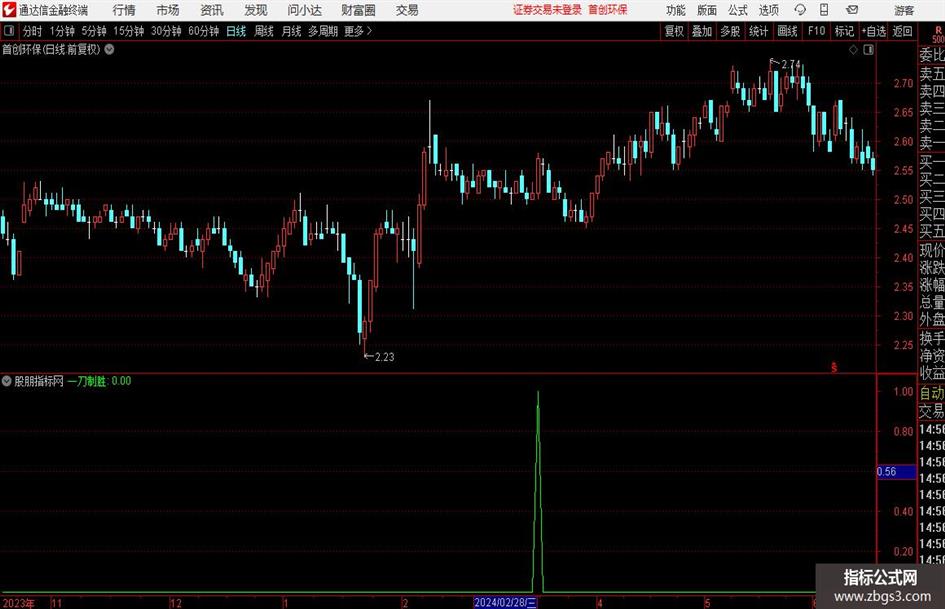Click the 标记 mark button
The width and height of the screenshot is (945, 609).
point(844,31)
